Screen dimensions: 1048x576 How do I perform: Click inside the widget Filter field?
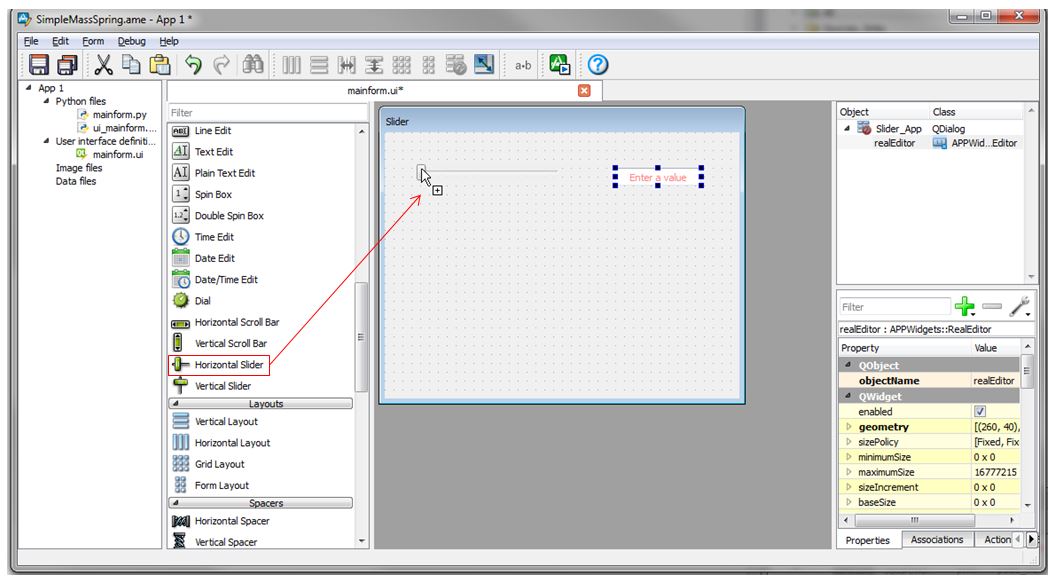coord(260,113)
